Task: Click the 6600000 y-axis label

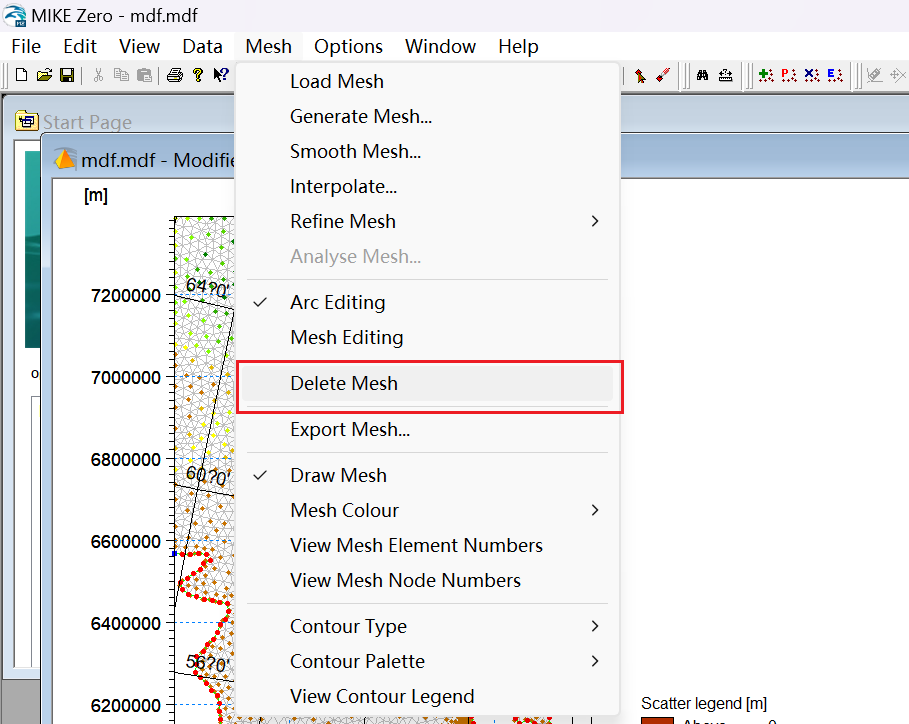Action: coord(126,541)
